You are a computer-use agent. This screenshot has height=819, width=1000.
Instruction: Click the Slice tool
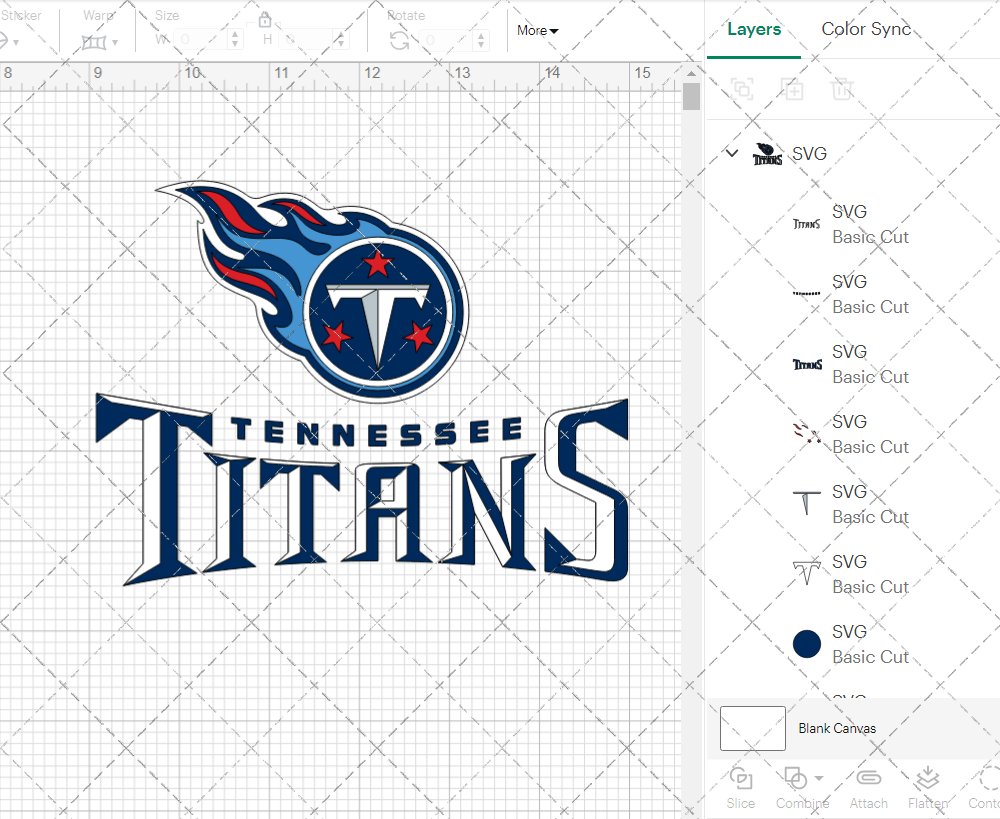point(740,789)
